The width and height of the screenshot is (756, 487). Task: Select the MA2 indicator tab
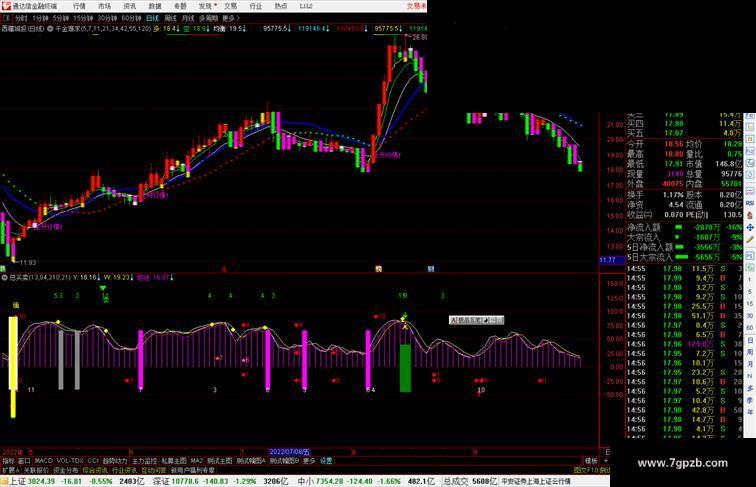[x=197, y=461]
